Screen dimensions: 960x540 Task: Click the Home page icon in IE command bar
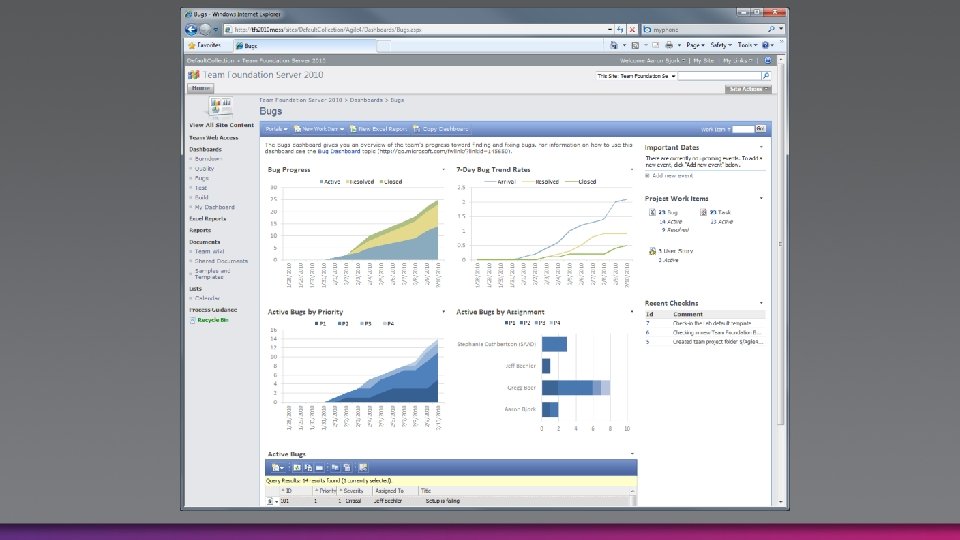[613, 45]
